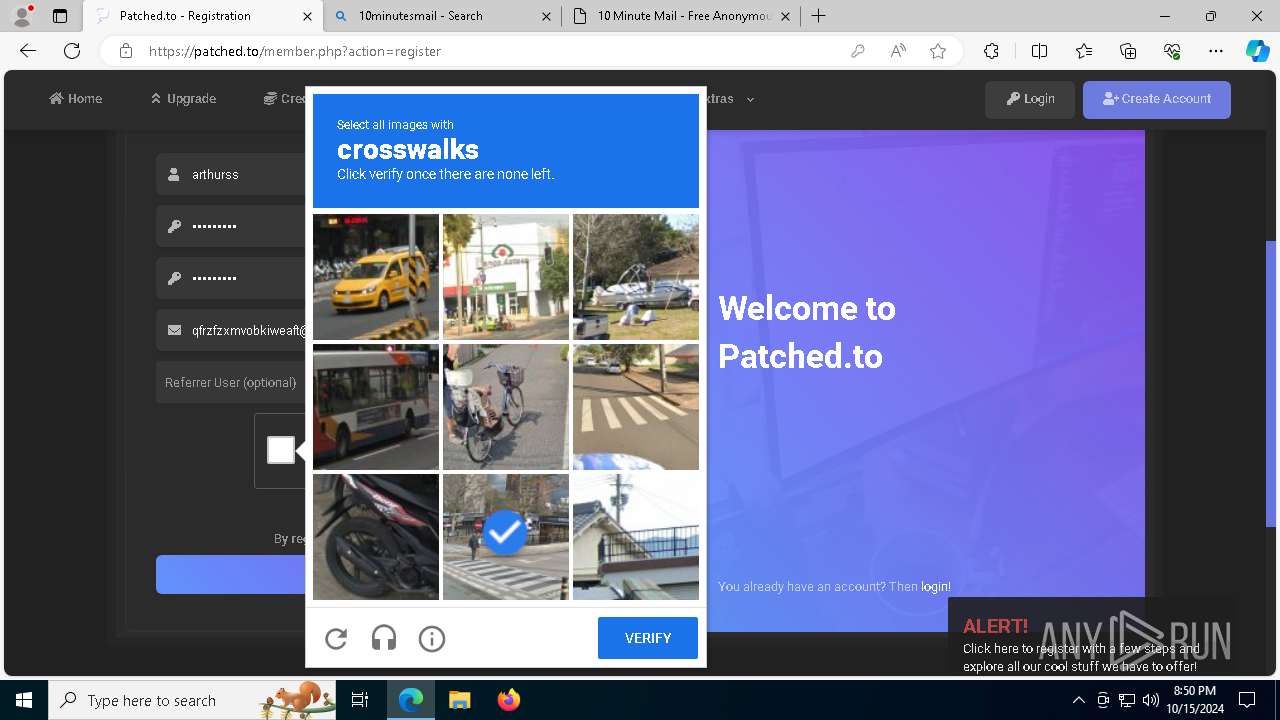1280x720 pixels.
Task: Select the bicycle image tile
Action: (x=506, y=407)
